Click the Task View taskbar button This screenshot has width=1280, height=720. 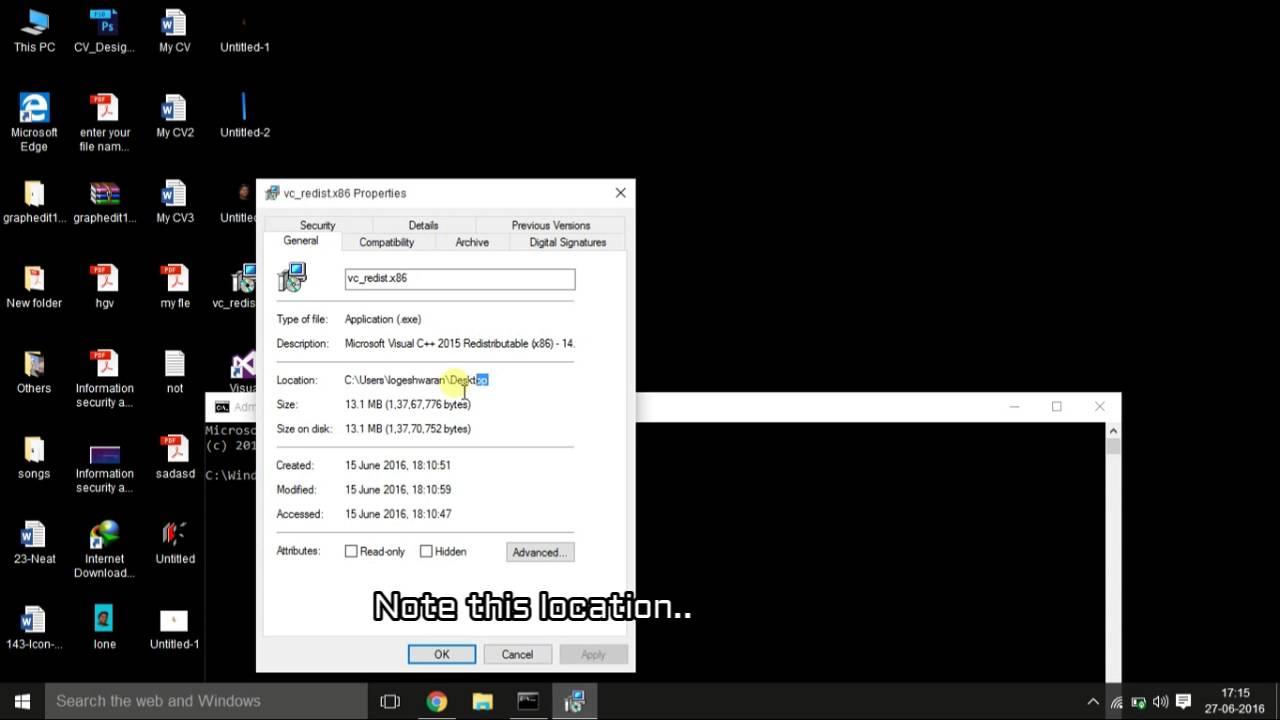[390, 701]
